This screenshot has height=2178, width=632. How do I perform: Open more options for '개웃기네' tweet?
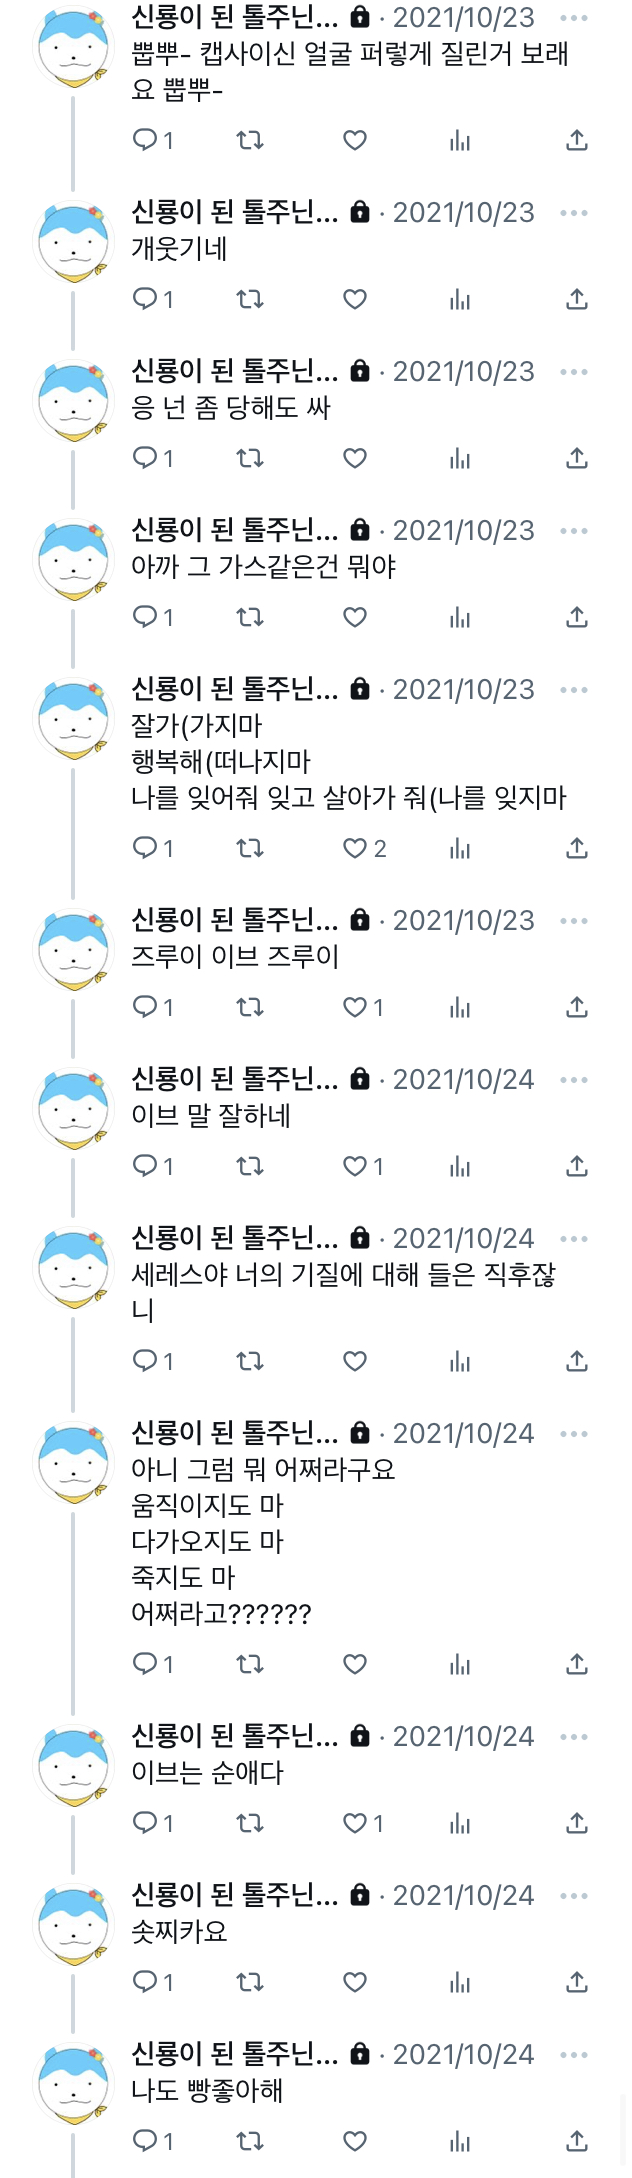(x=574, y=212)
